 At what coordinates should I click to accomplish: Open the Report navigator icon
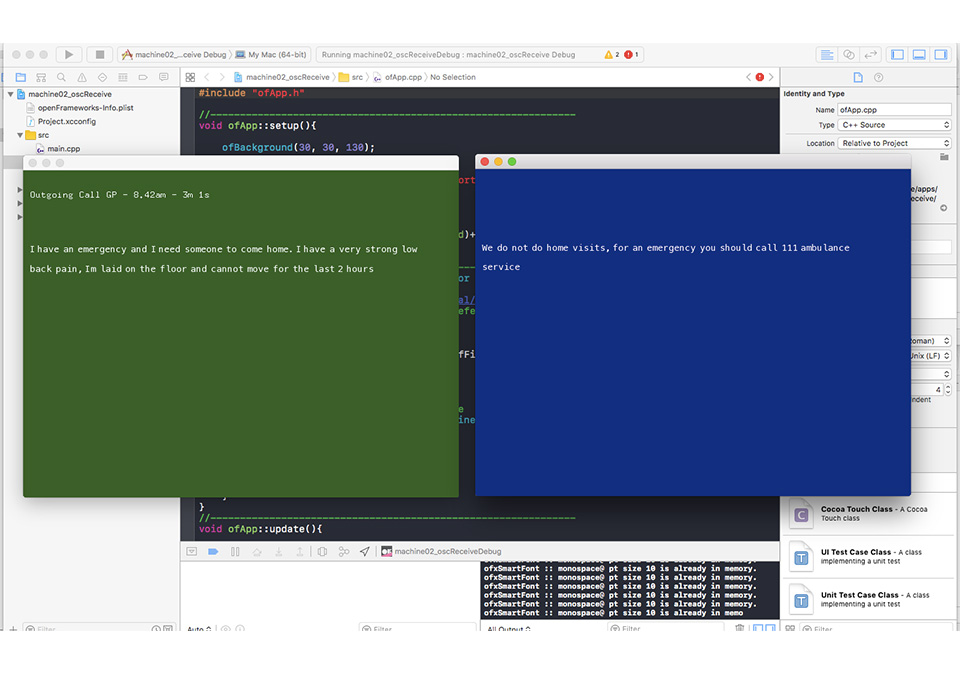(163, 77)
